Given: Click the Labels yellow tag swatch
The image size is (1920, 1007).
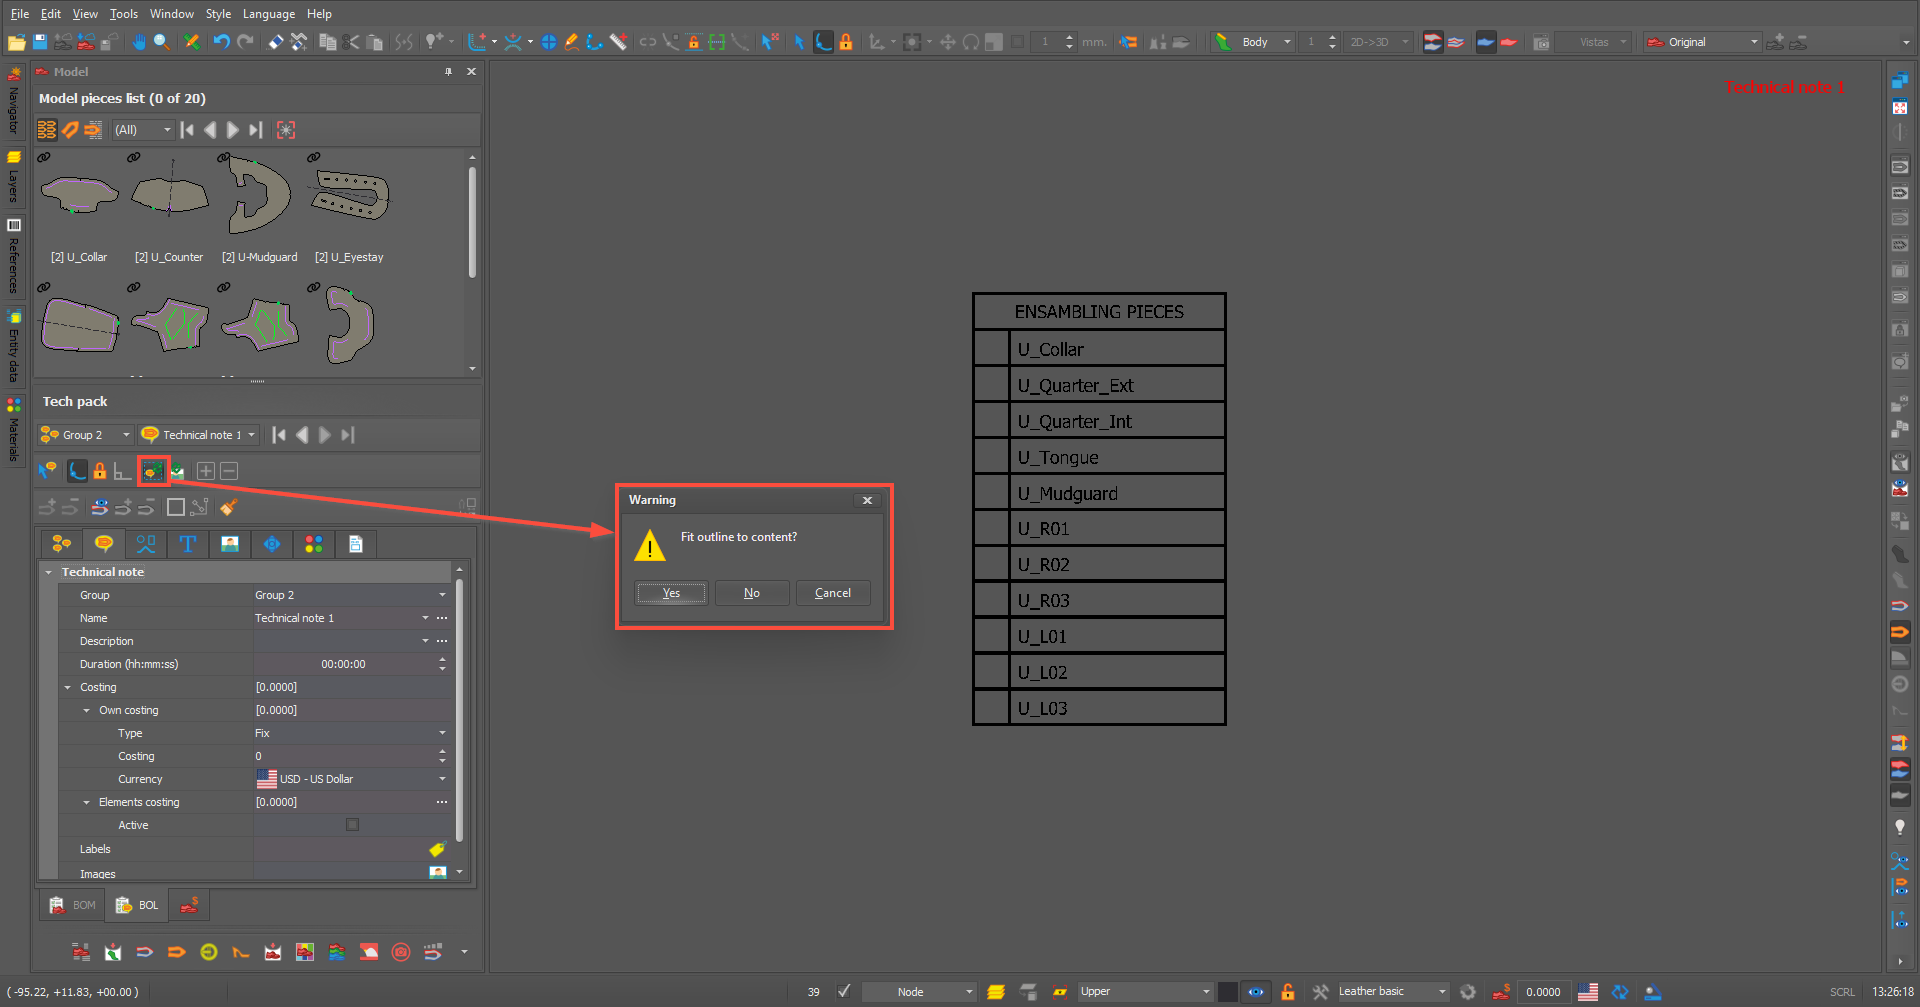Looking at the screenshot, I should tap(437, 849).
